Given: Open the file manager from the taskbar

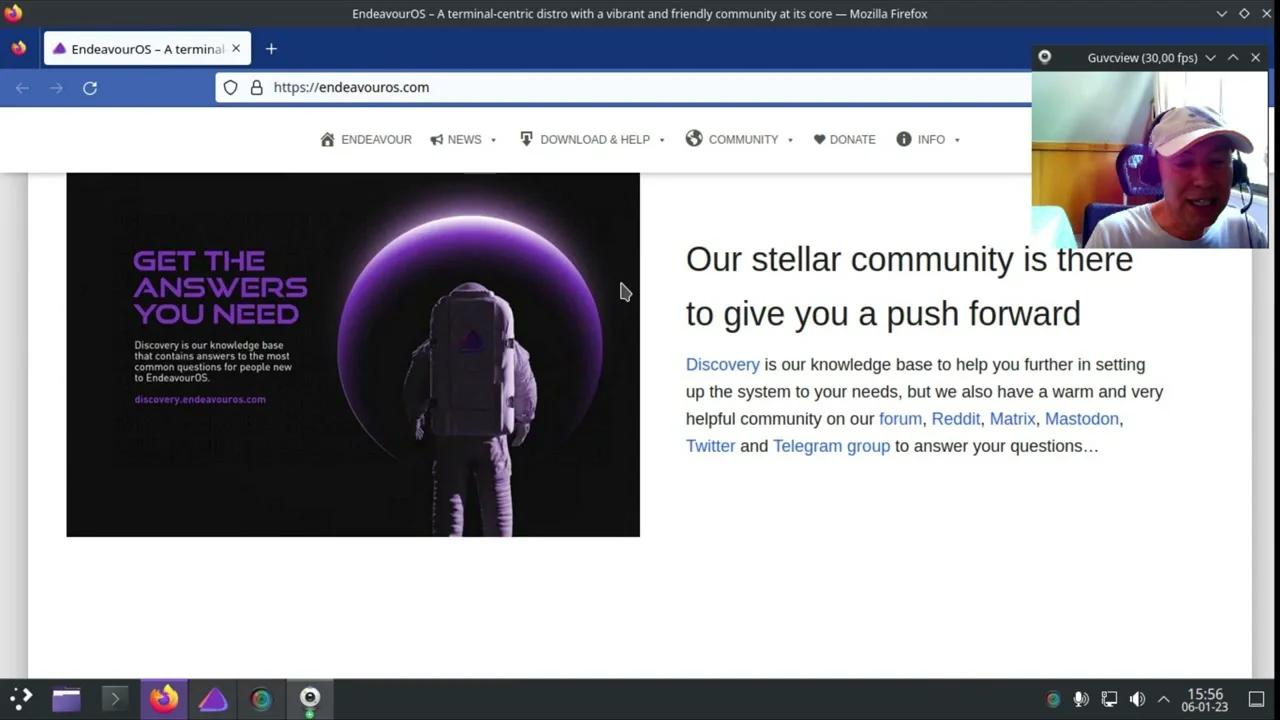Looking at the screenshot, I should coord(66,699).
